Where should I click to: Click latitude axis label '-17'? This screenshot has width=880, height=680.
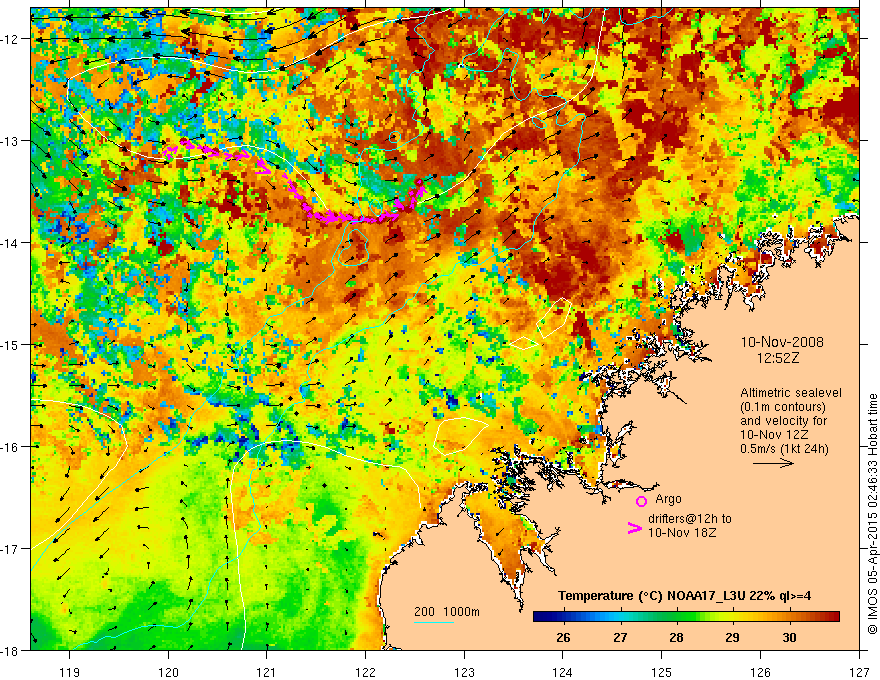[x=10, y=549]
